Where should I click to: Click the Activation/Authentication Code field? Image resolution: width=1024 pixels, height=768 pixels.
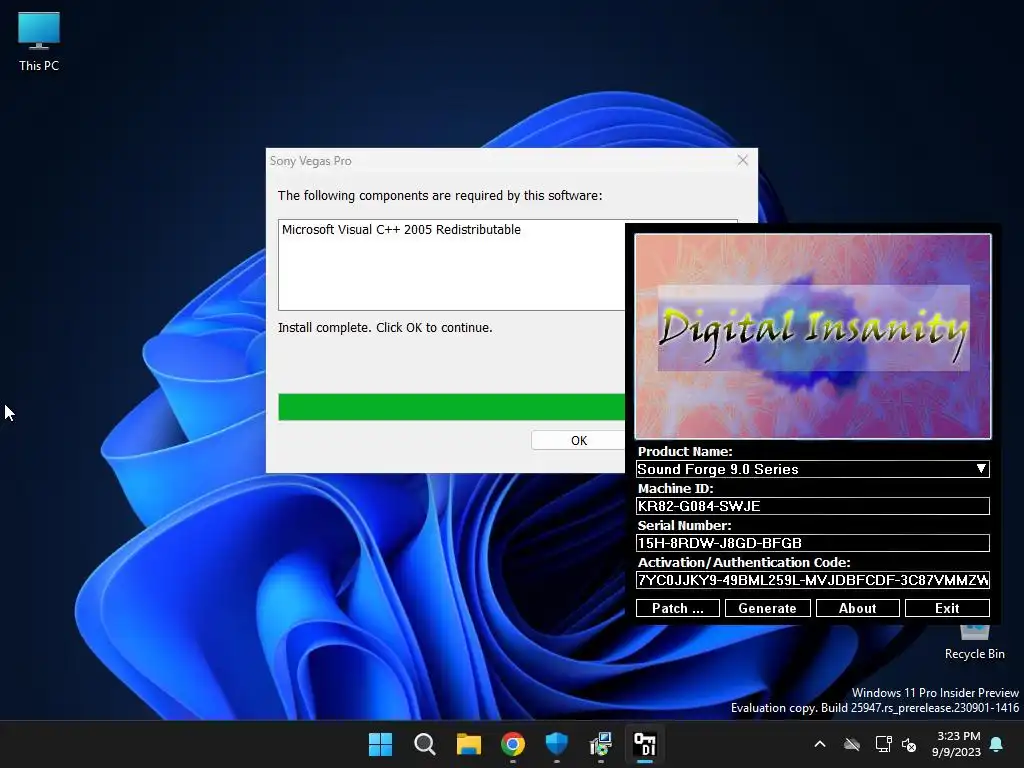812,580
